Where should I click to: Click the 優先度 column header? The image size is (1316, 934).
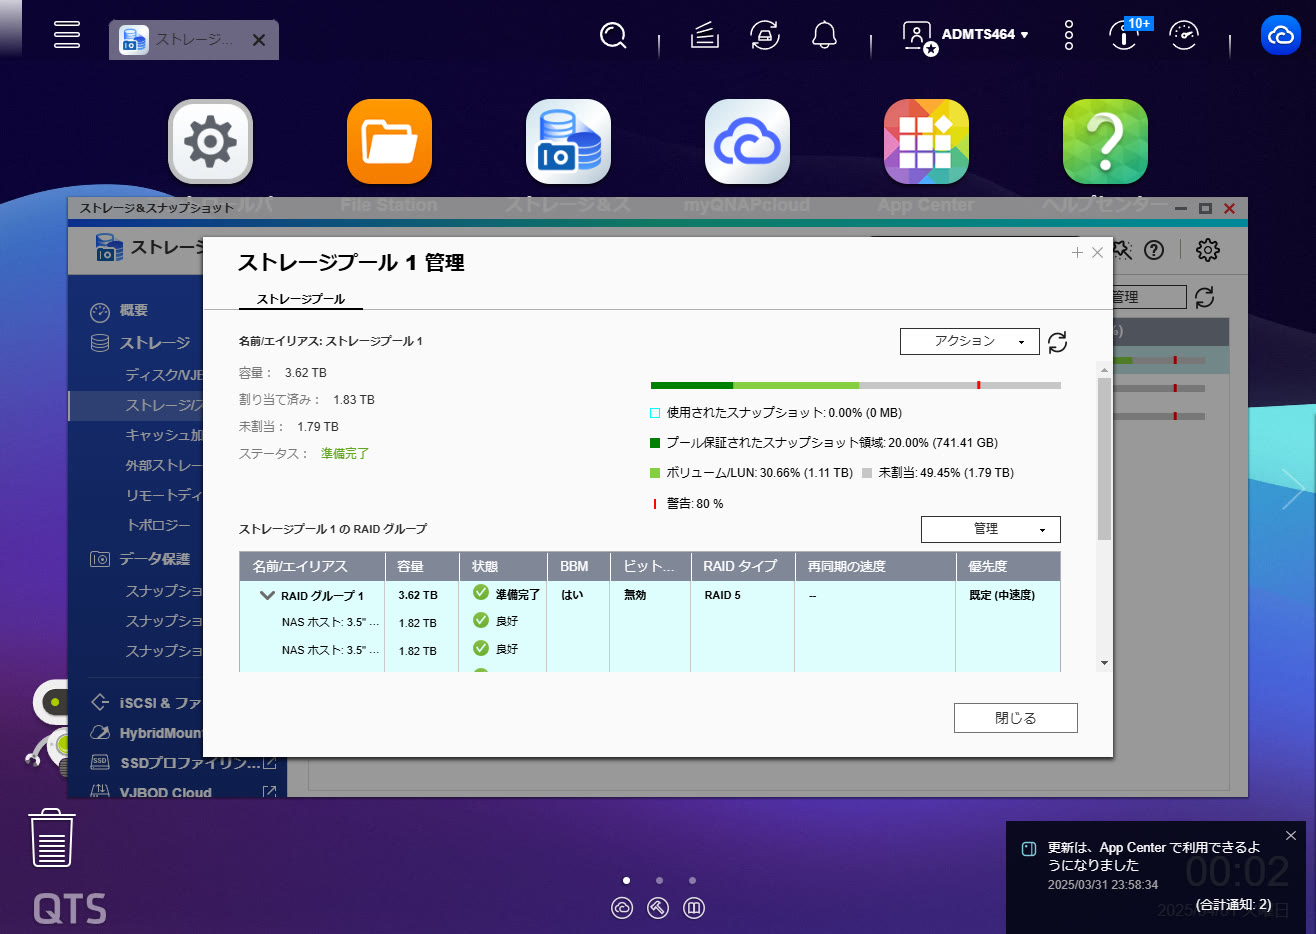point(1008,566)
